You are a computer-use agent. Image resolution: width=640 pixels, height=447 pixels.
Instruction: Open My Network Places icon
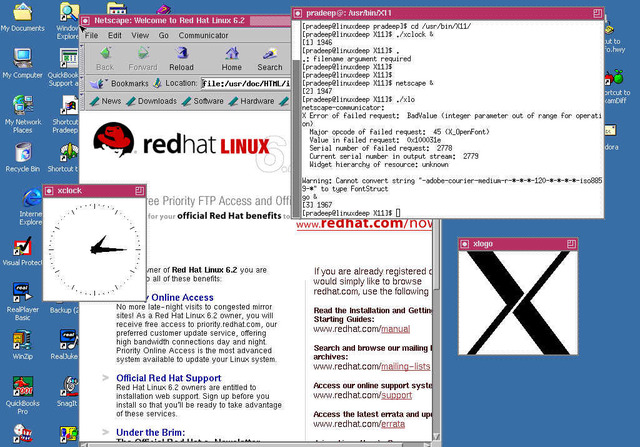pyautogui.click(x=22, y=113)
